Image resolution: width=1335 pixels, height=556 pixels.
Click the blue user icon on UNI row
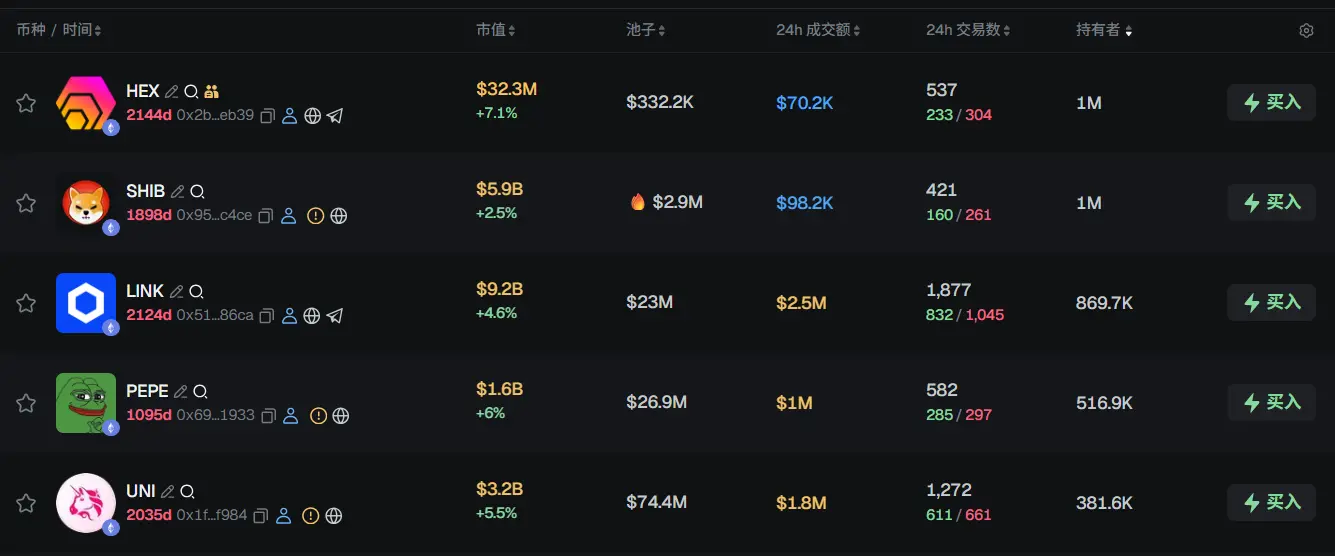(x=284, y=516)
